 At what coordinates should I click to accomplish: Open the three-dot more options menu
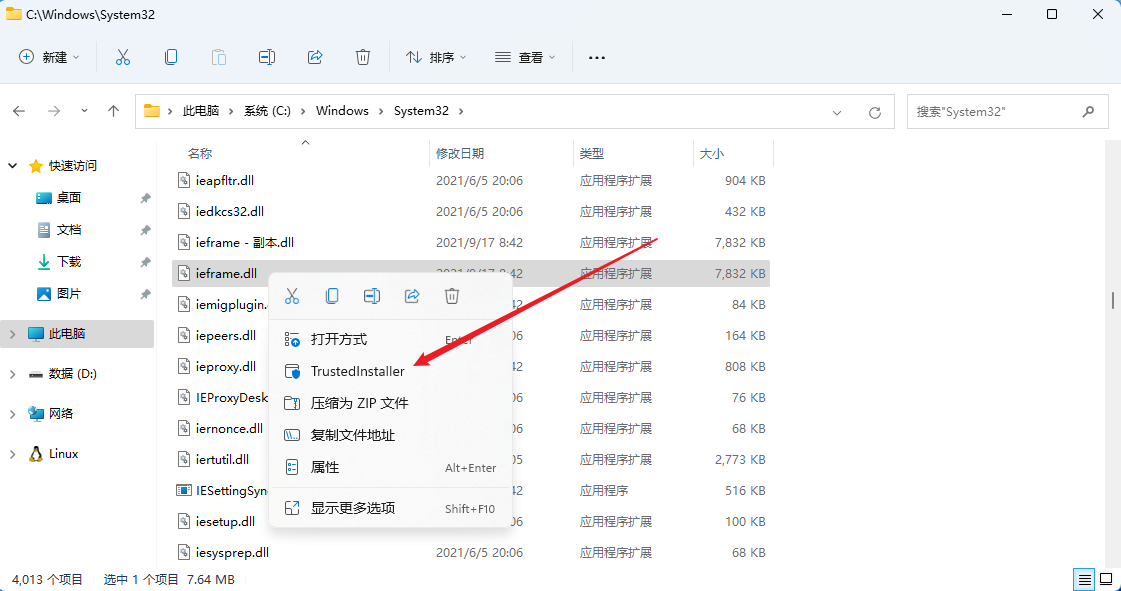[597, 57]
